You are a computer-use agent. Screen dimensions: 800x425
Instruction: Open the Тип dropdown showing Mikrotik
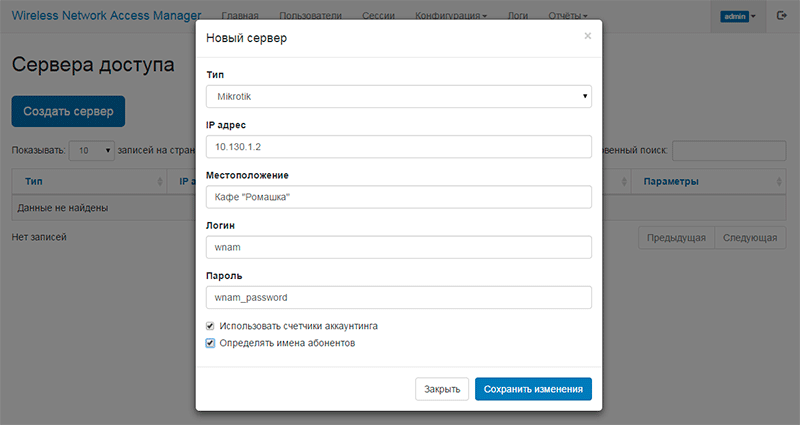point(398,96)
